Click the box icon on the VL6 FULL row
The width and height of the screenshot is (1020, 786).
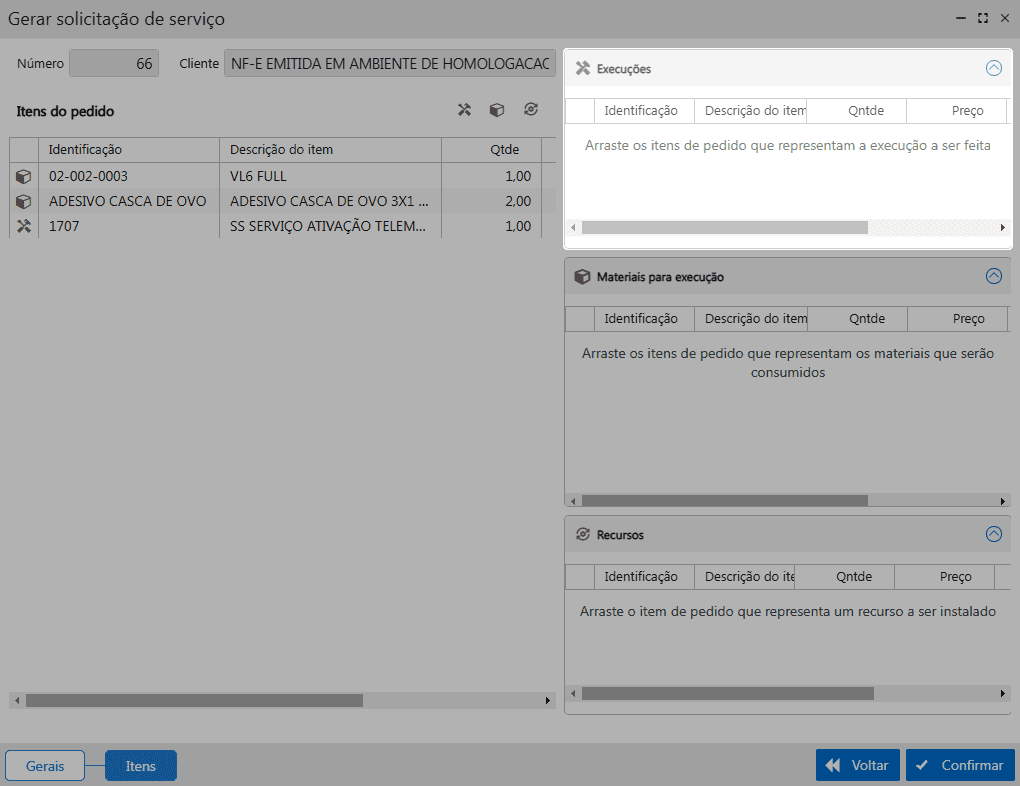(x=24, y=177)
